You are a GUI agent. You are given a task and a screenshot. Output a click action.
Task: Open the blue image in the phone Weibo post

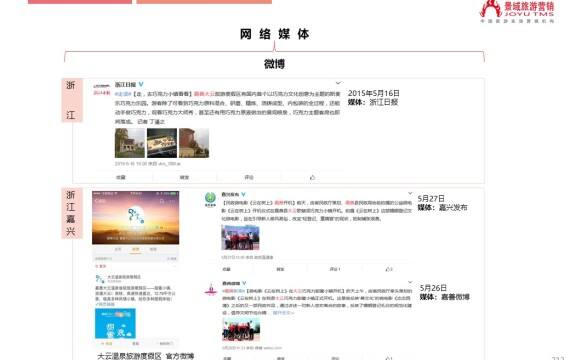[115, 324]
